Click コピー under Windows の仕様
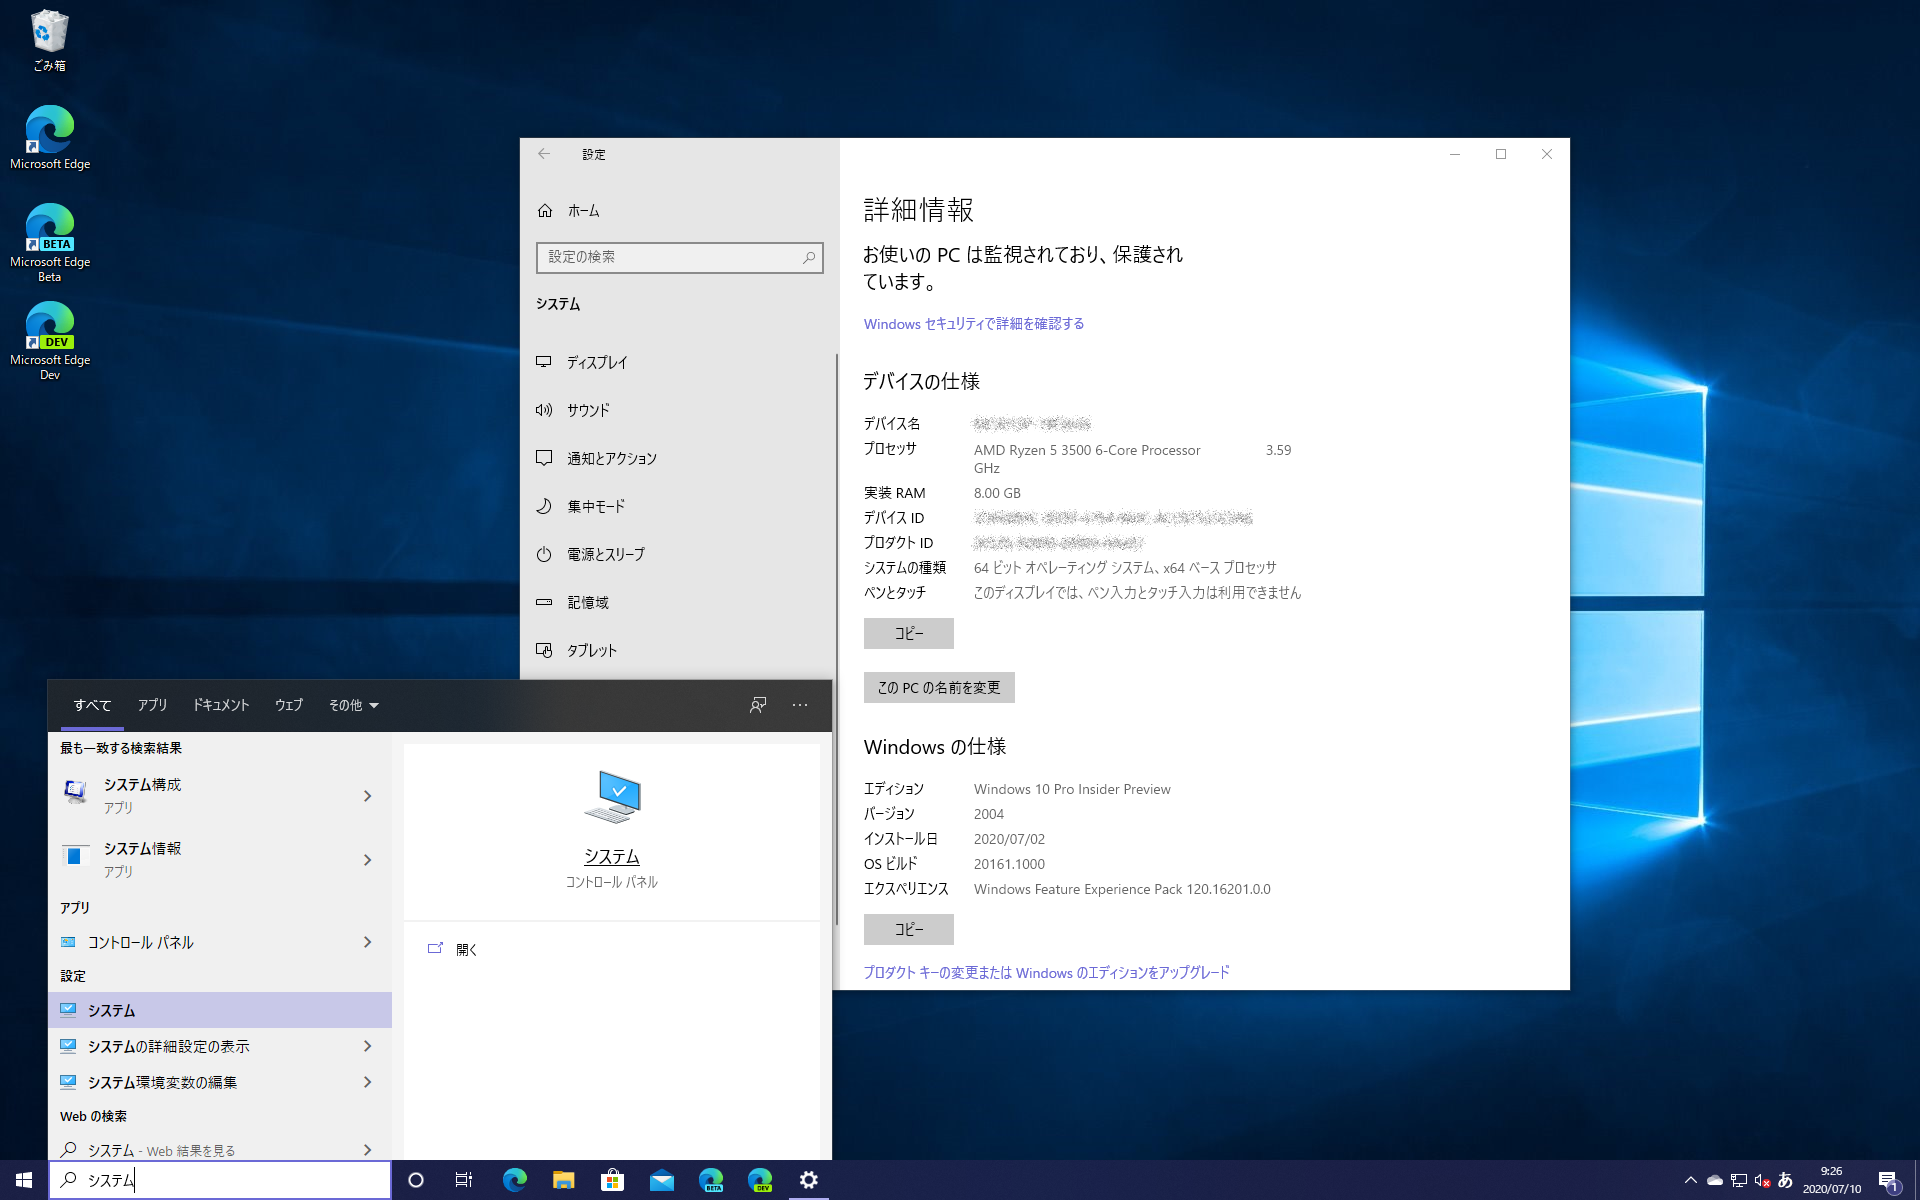 pyautogui.click(x=909, y=929)
